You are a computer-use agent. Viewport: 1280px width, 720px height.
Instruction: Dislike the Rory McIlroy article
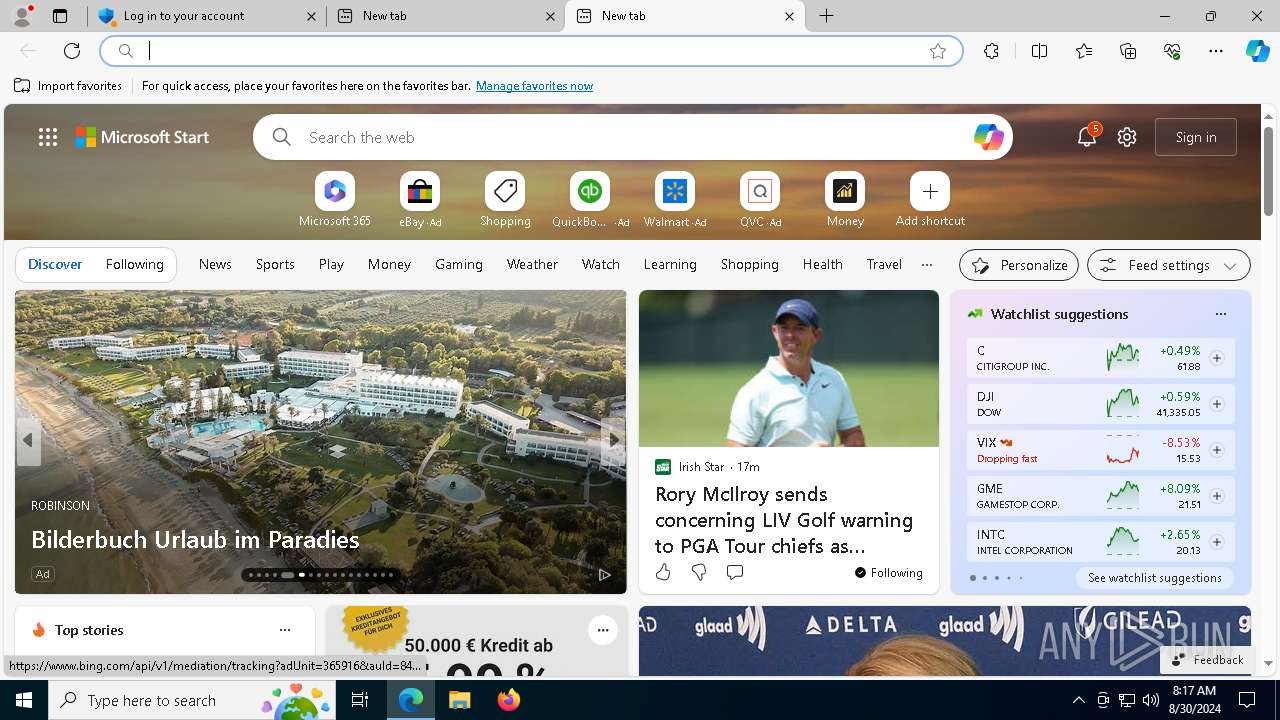point(699,572)
